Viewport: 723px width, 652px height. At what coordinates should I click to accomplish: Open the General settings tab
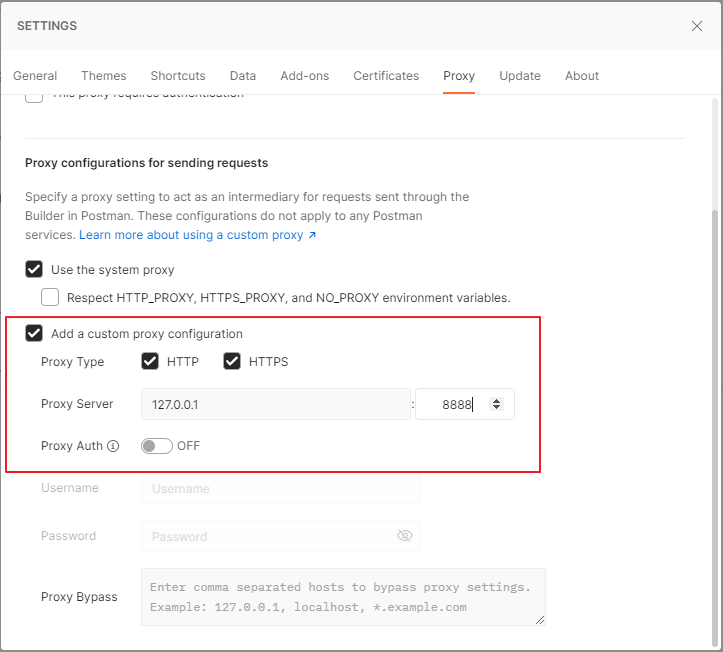tap(35, 76)
